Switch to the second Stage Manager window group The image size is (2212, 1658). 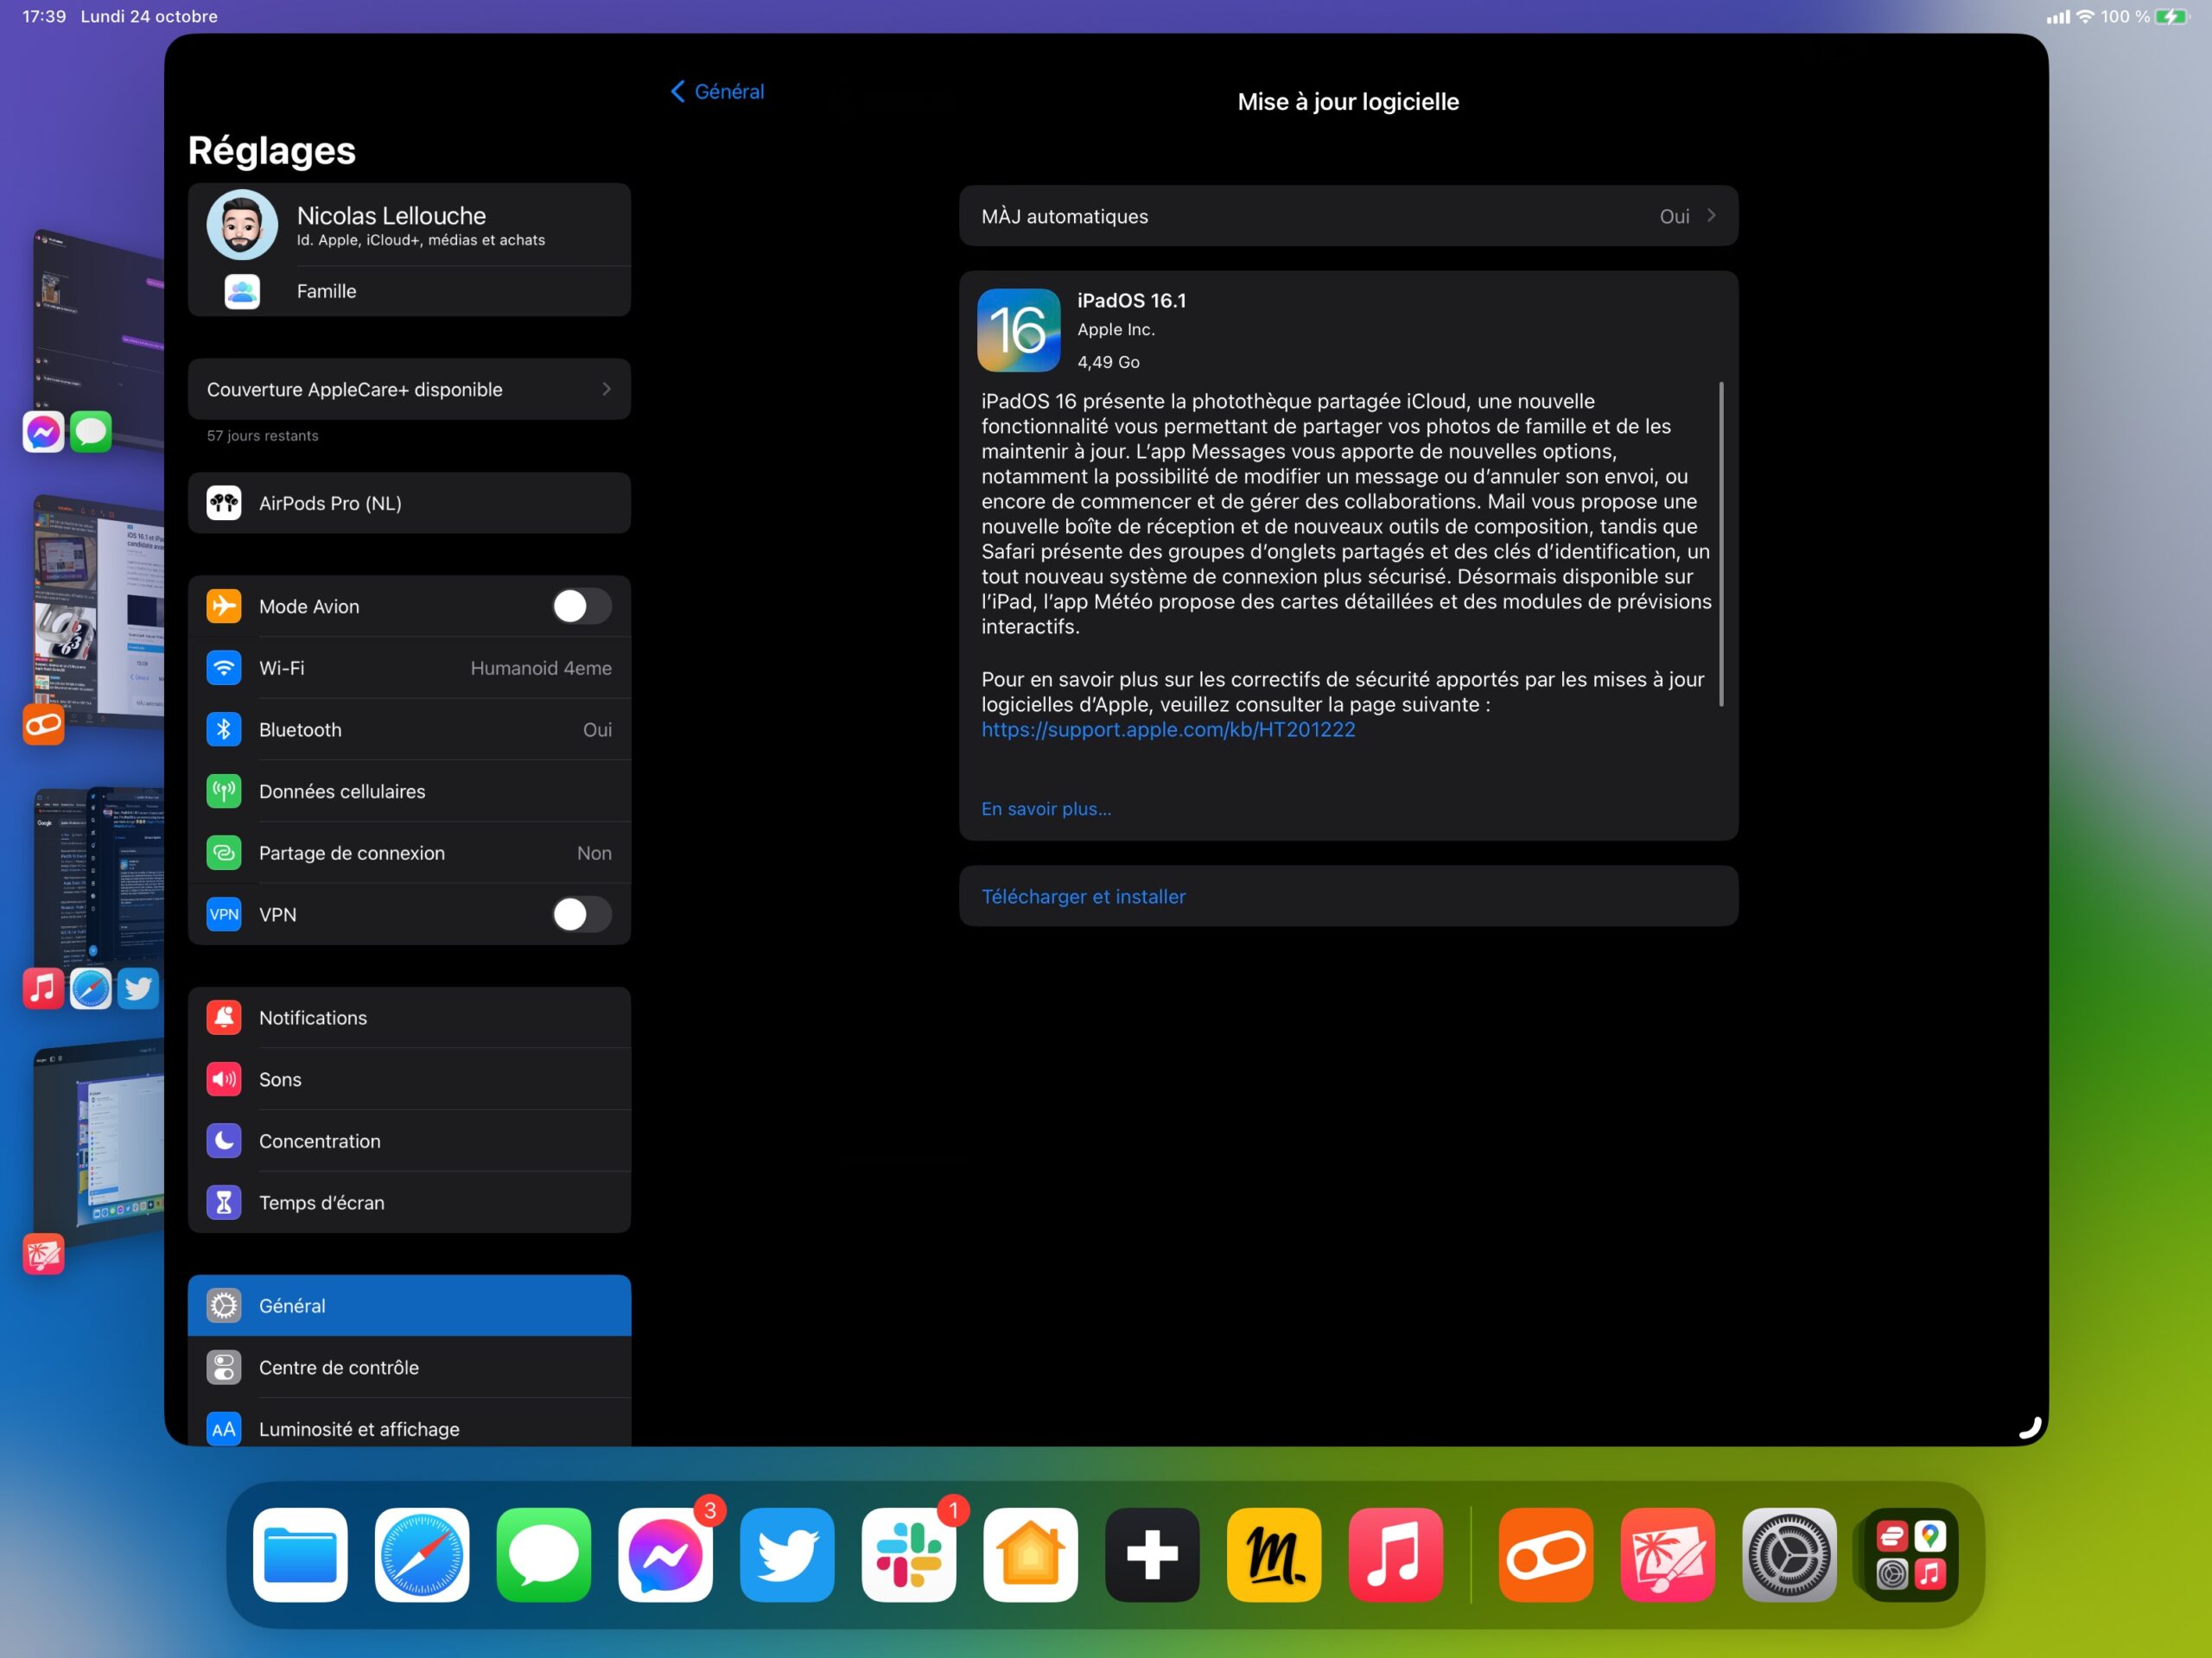click(x=99, y=610)
